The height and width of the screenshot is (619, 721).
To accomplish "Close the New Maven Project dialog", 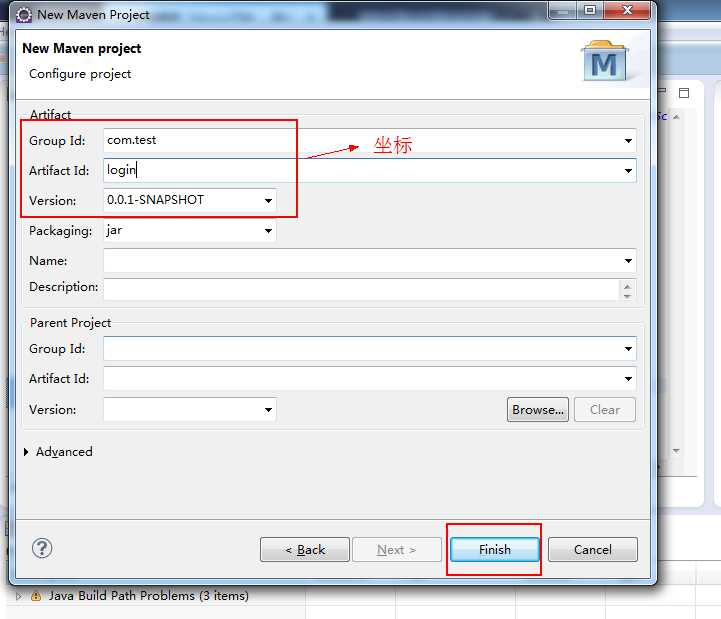I will (627, 10).
